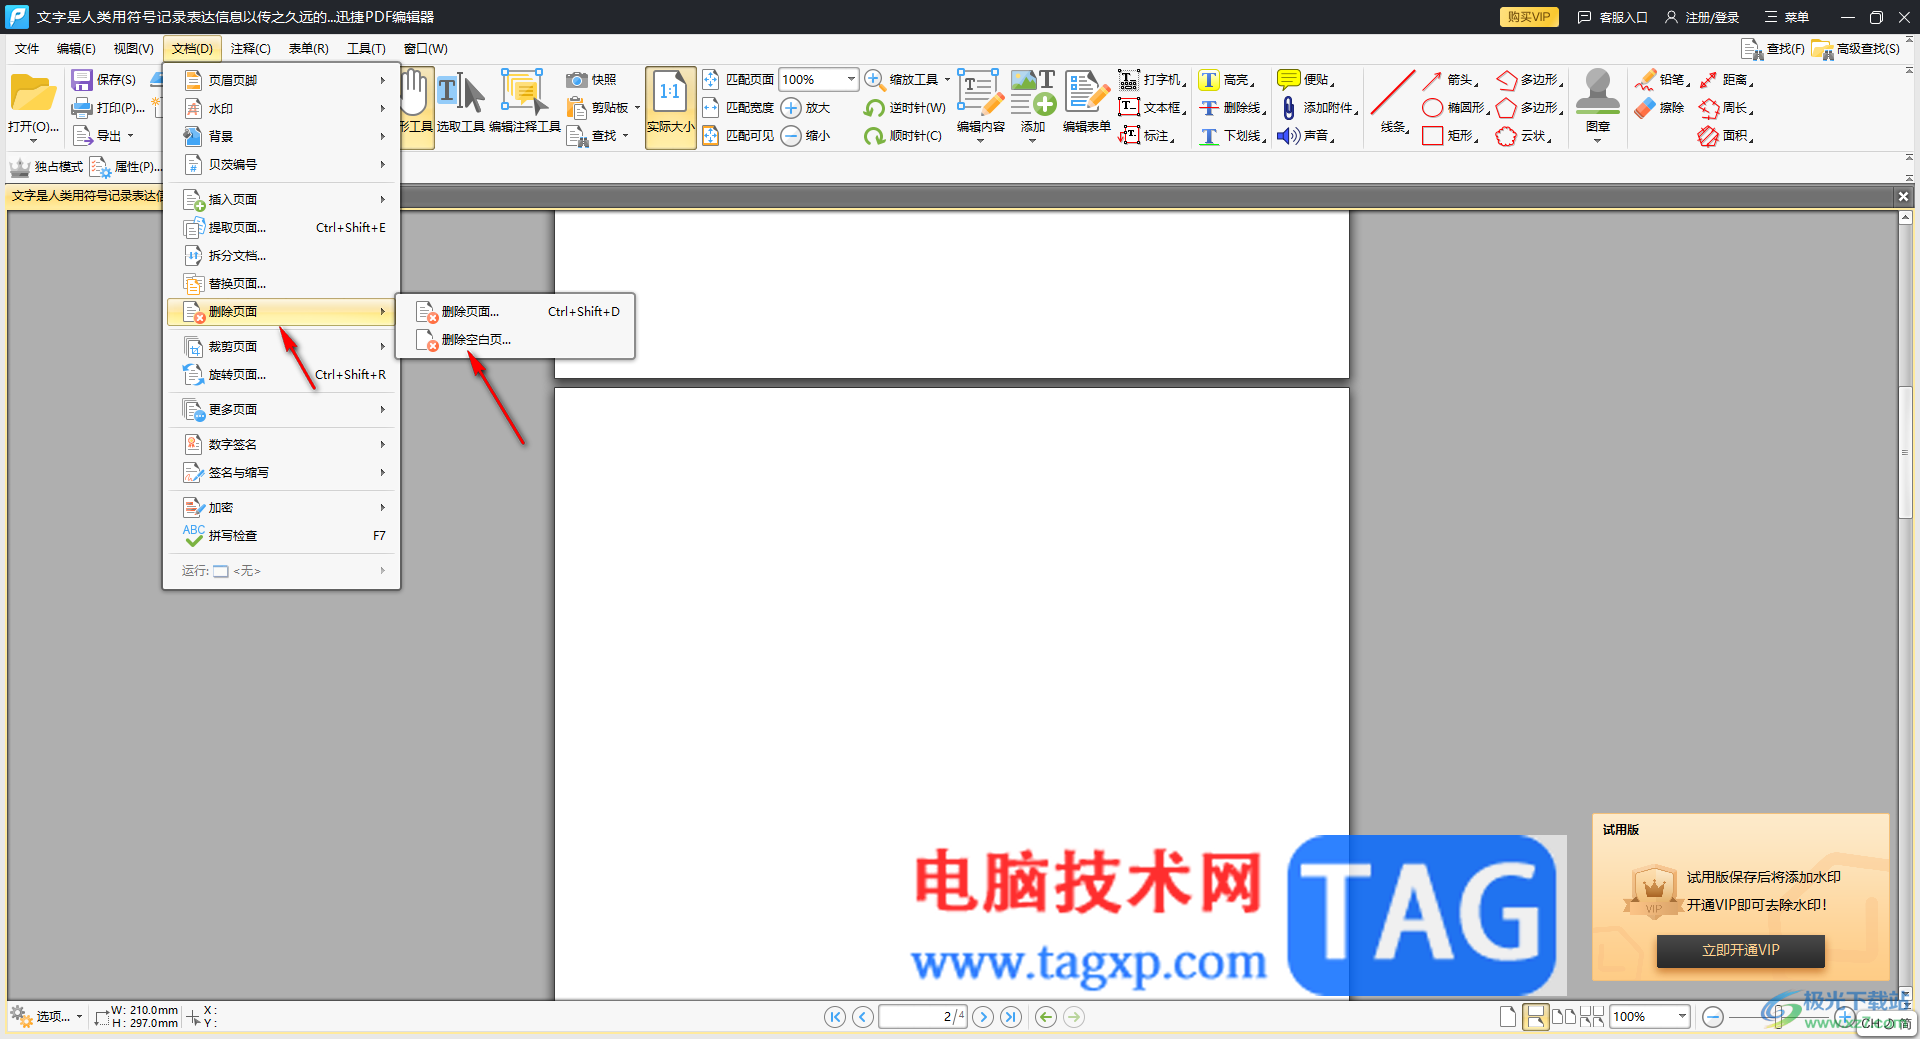Click the 编辑表单 edit form icon
The image size is (1920, 1039).
pos(1087,92)
